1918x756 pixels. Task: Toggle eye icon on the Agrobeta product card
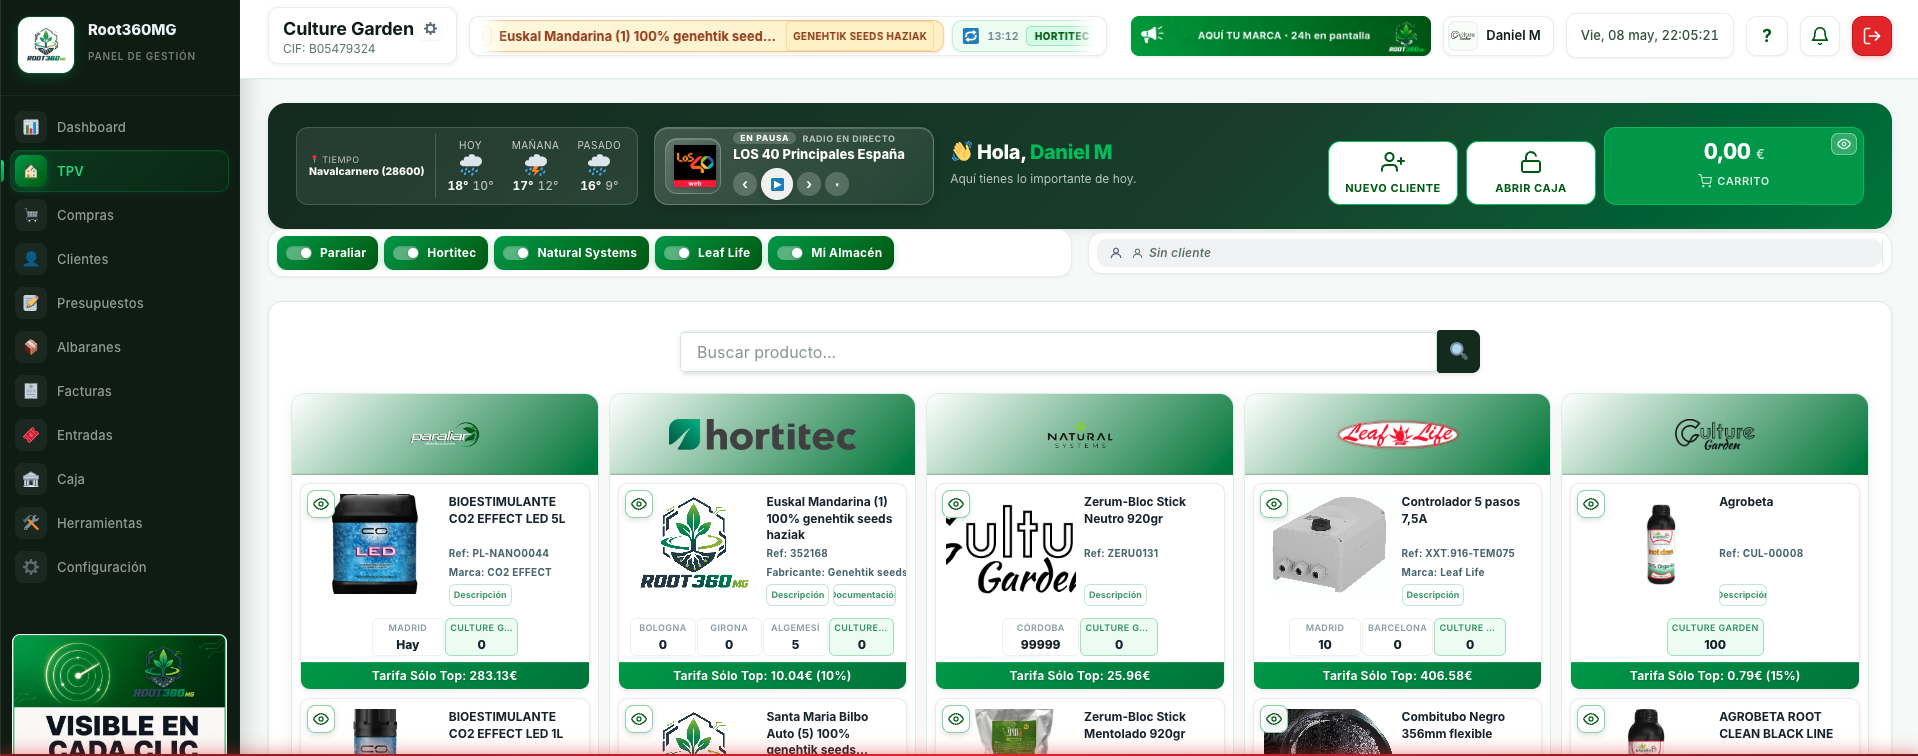coord(1591,504)
